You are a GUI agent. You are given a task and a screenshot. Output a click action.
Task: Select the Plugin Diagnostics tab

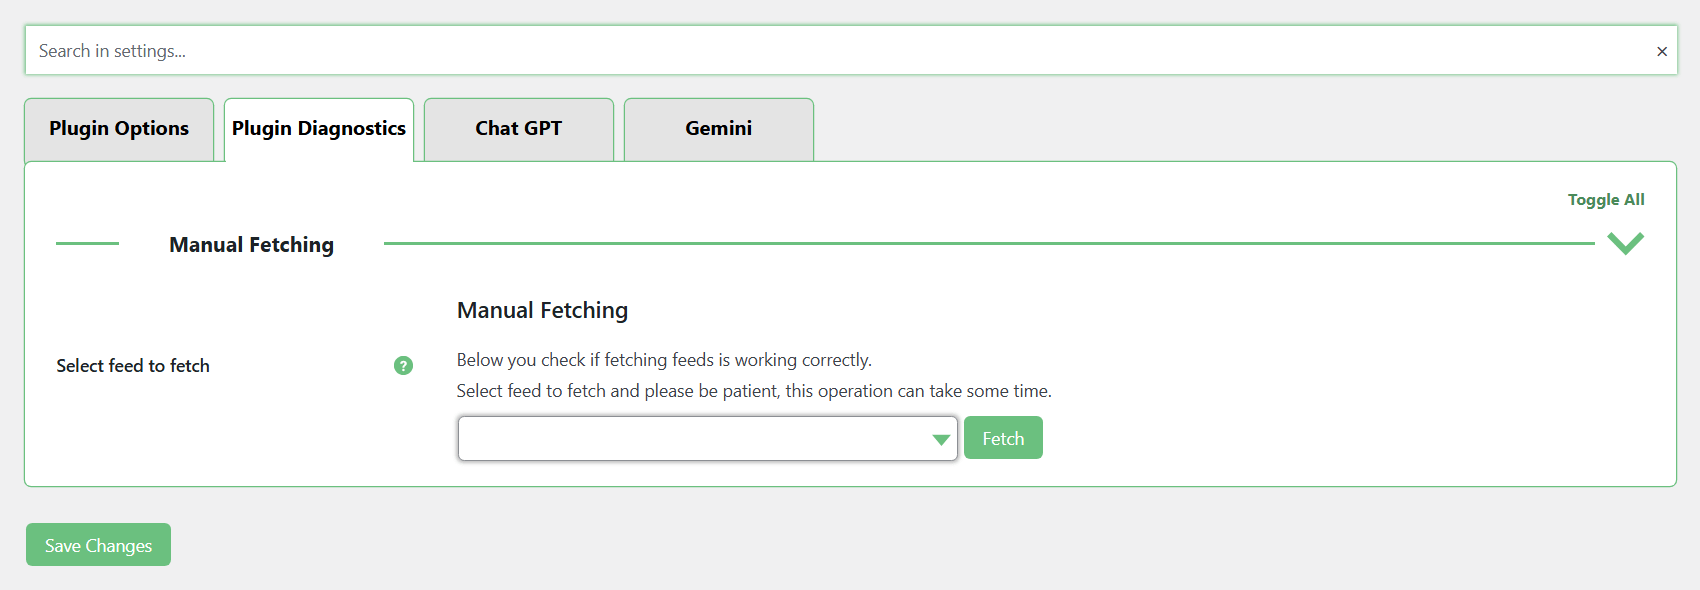tap(319, 129)
